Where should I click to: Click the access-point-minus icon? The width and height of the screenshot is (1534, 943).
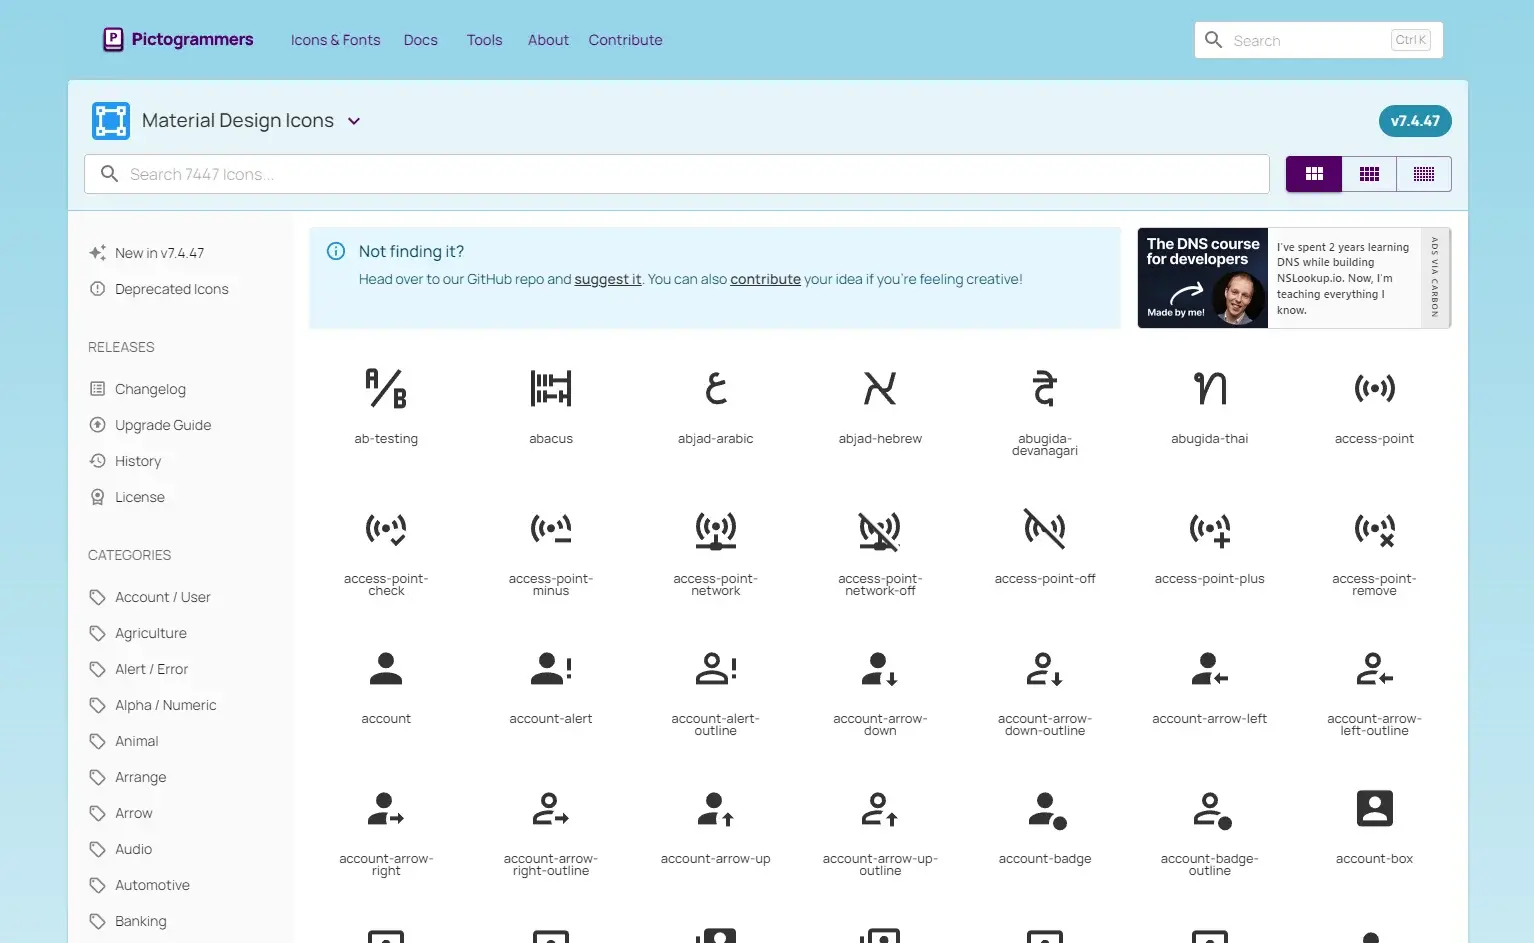[x=551, y=528]
